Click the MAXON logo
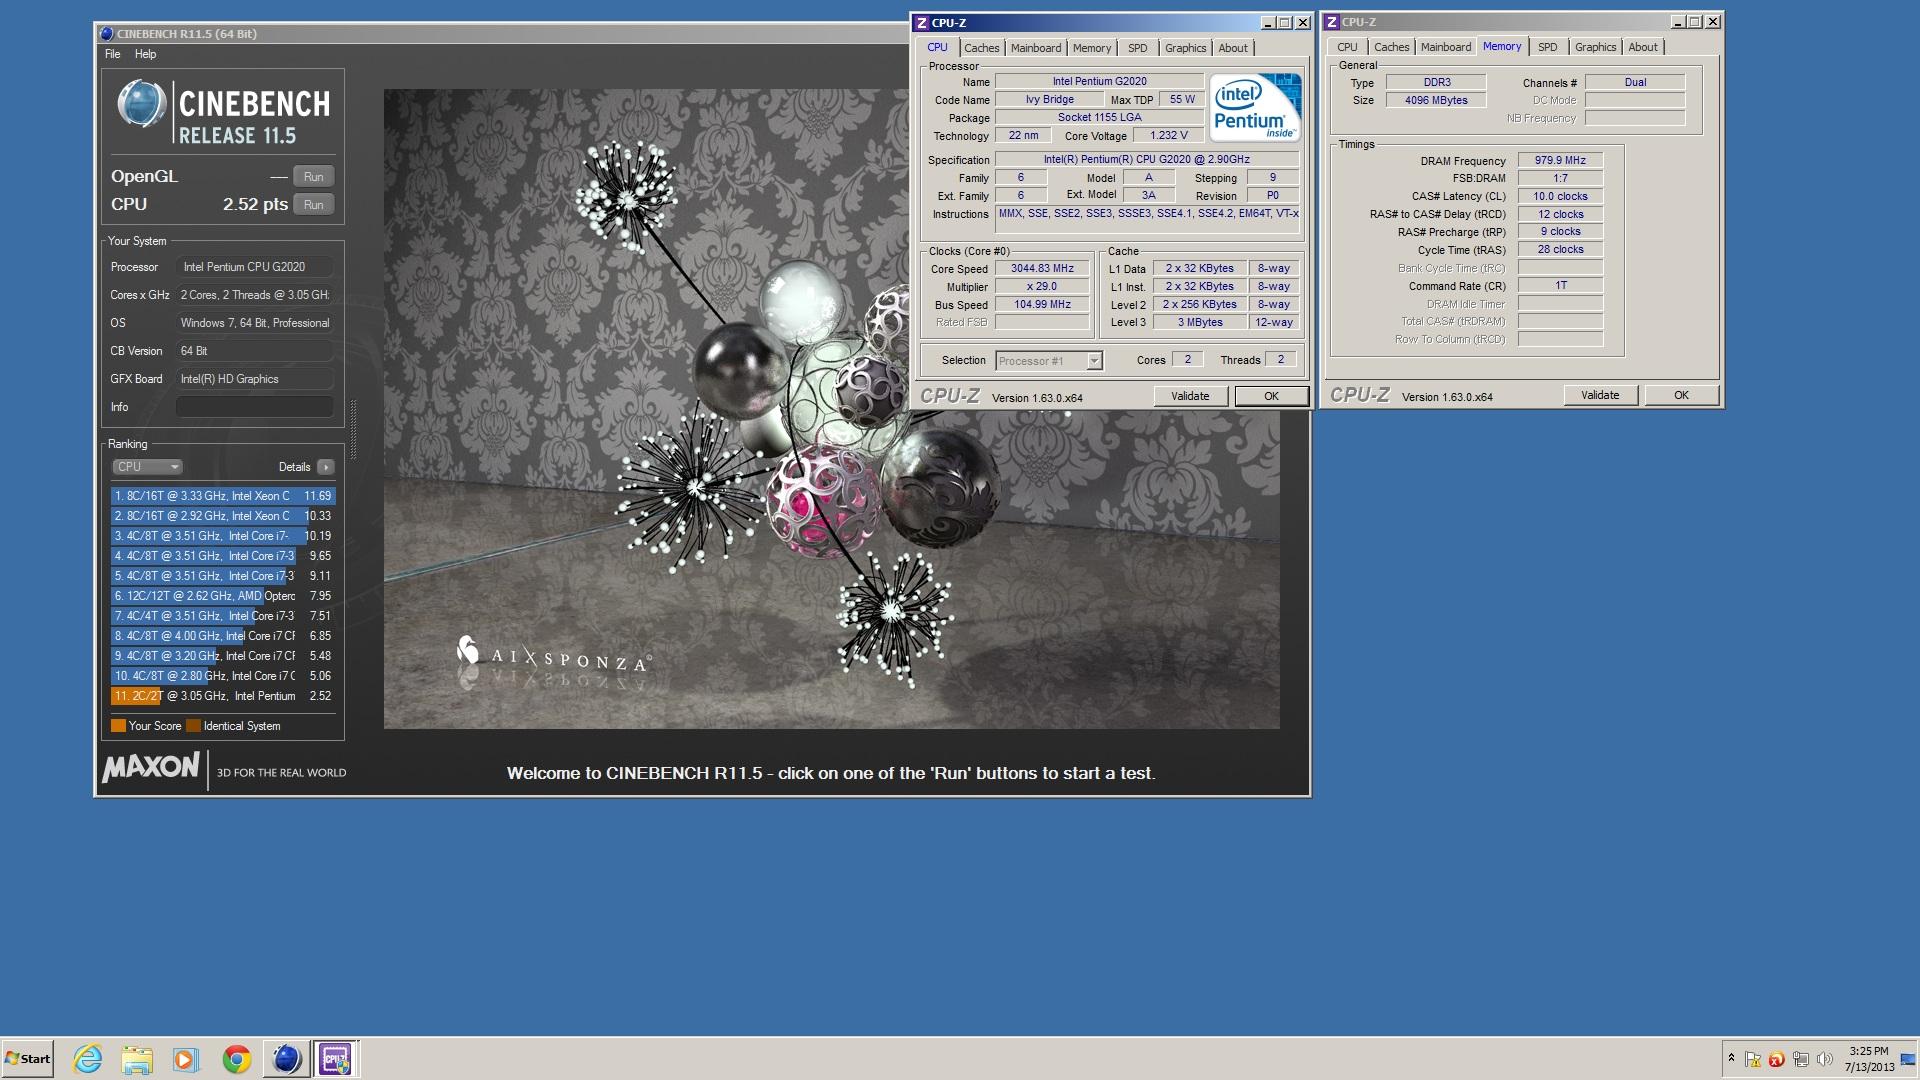Viewport: 1920px width, 1080px height. (150, 768)
